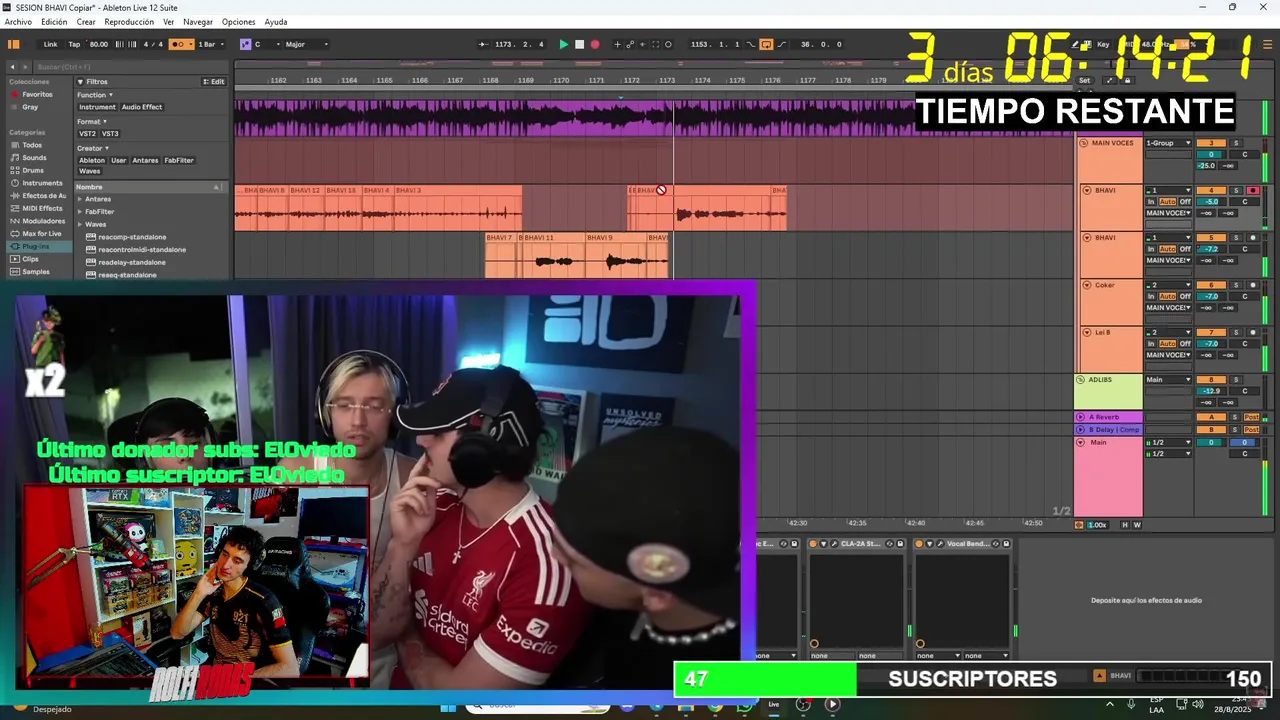This screenshot has height=720, width=1280.
Task: Solo the MAIN VOCES track
Action: click(1235, 143)
